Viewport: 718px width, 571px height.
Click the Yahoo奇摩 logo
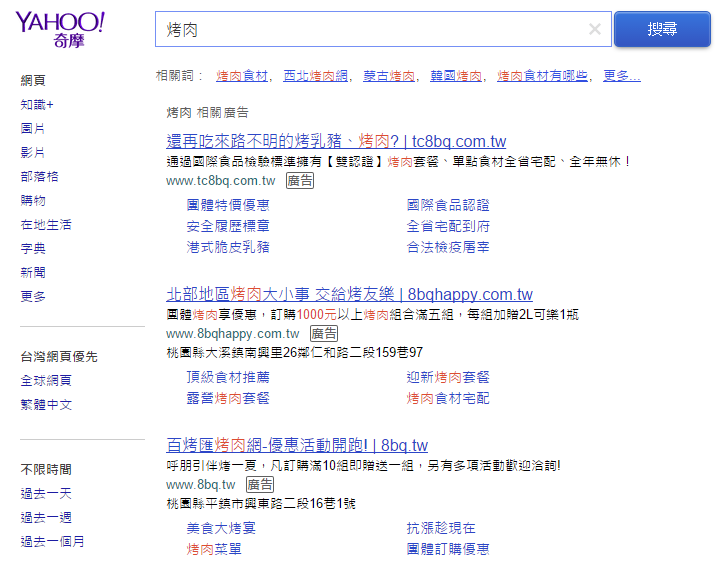[60, 30]
